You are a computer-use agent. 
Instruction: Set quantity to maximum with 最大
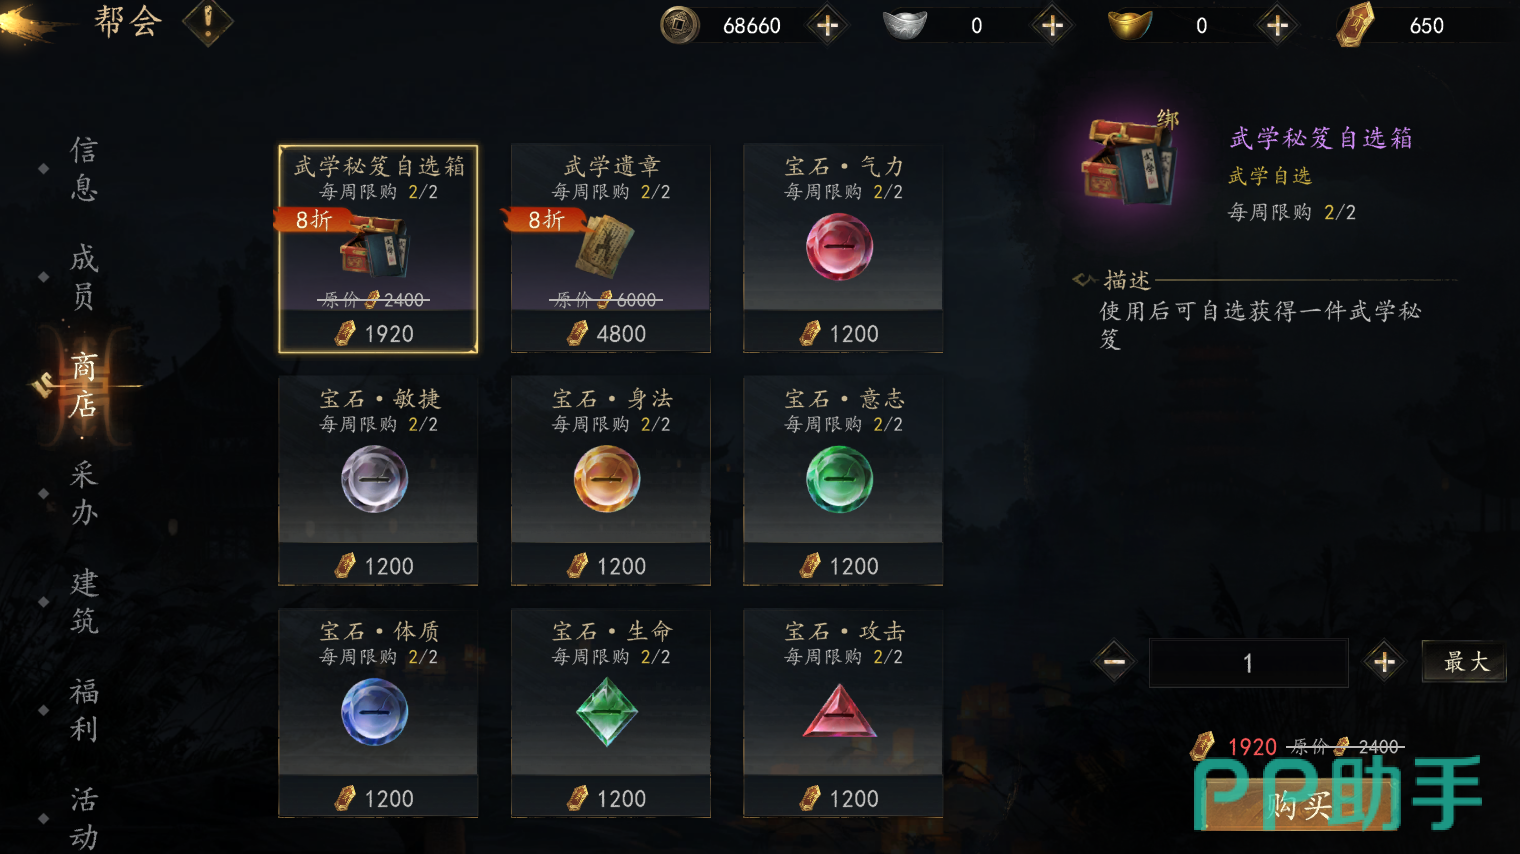1465,662
